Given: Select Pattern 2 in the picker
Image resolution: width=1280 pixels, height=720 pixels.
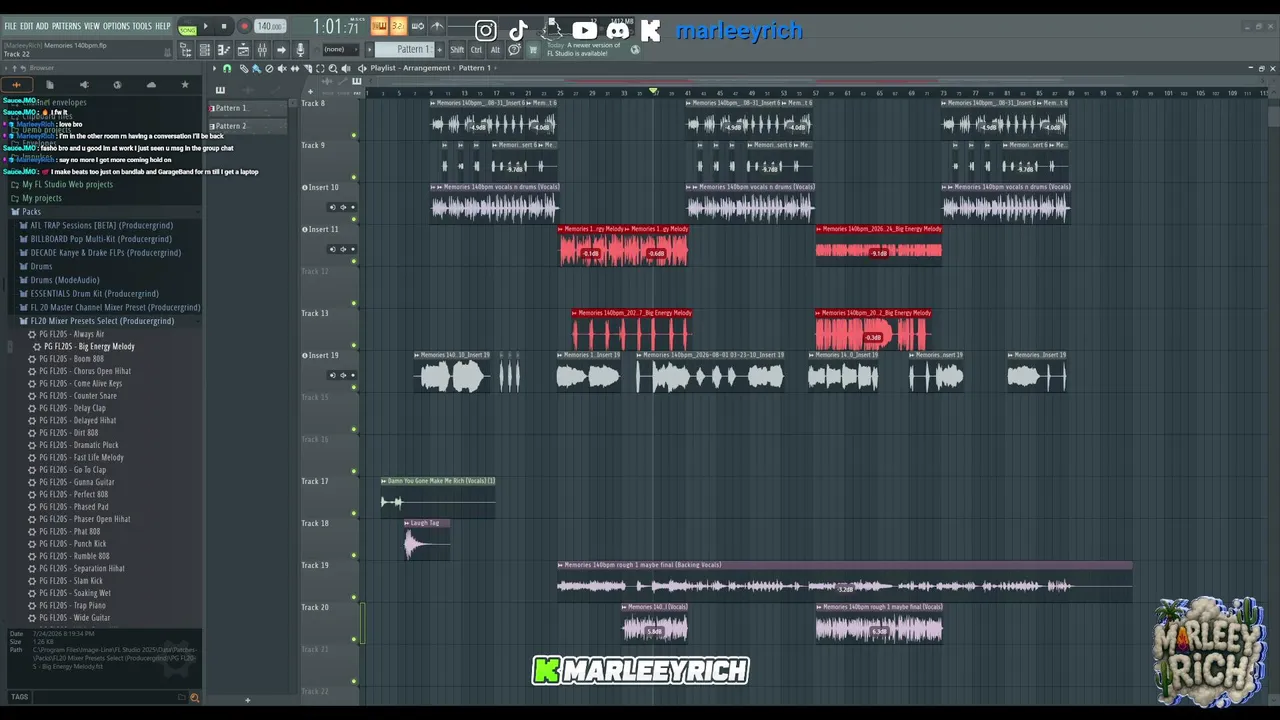Looking at the screenshot, I should 246,126.
